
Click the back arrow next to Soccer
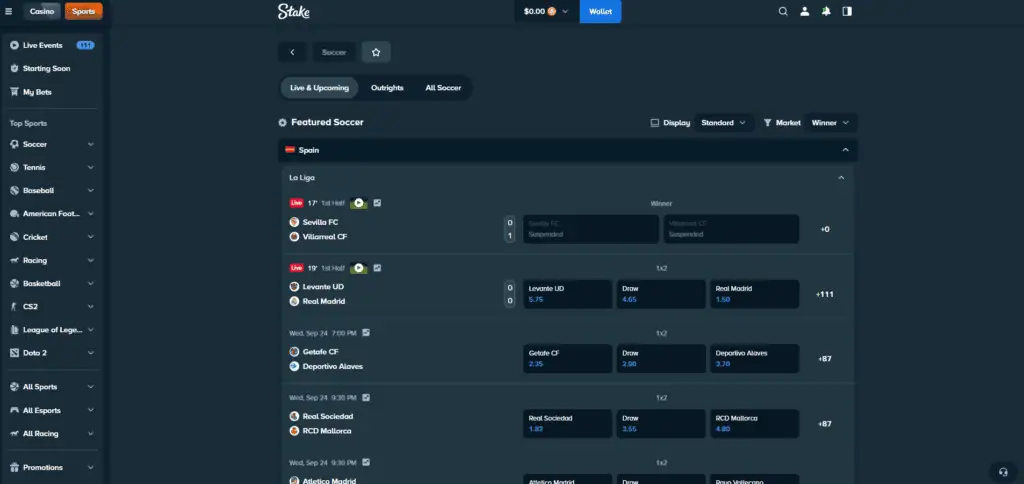tap(292, 52)
